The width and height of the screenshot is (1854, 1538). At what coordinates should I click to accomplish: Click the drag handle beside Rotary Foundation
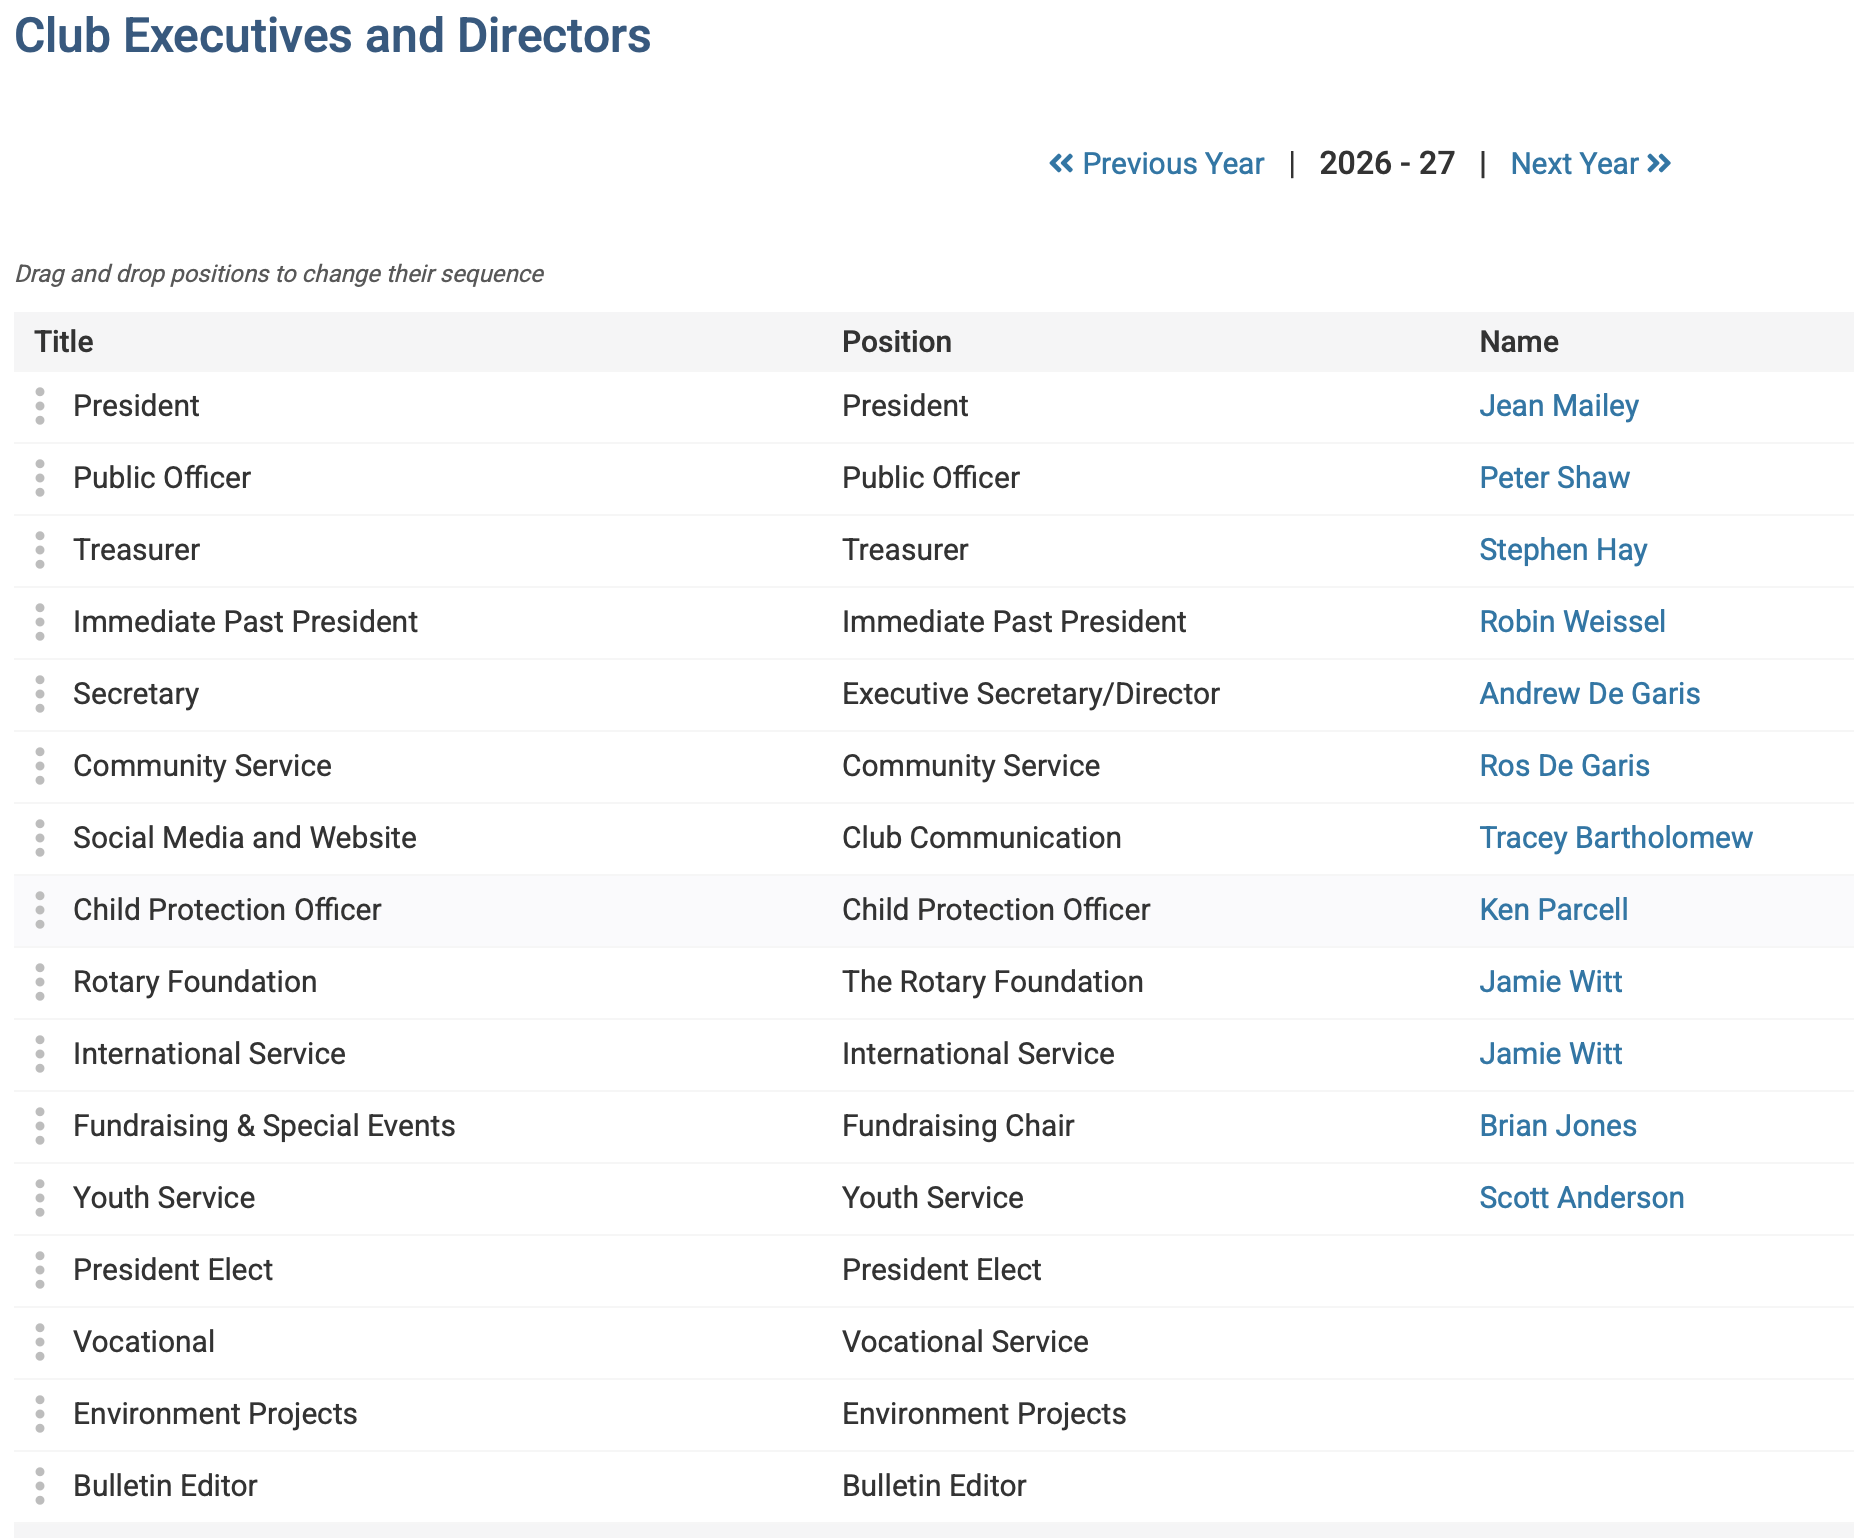40,982
